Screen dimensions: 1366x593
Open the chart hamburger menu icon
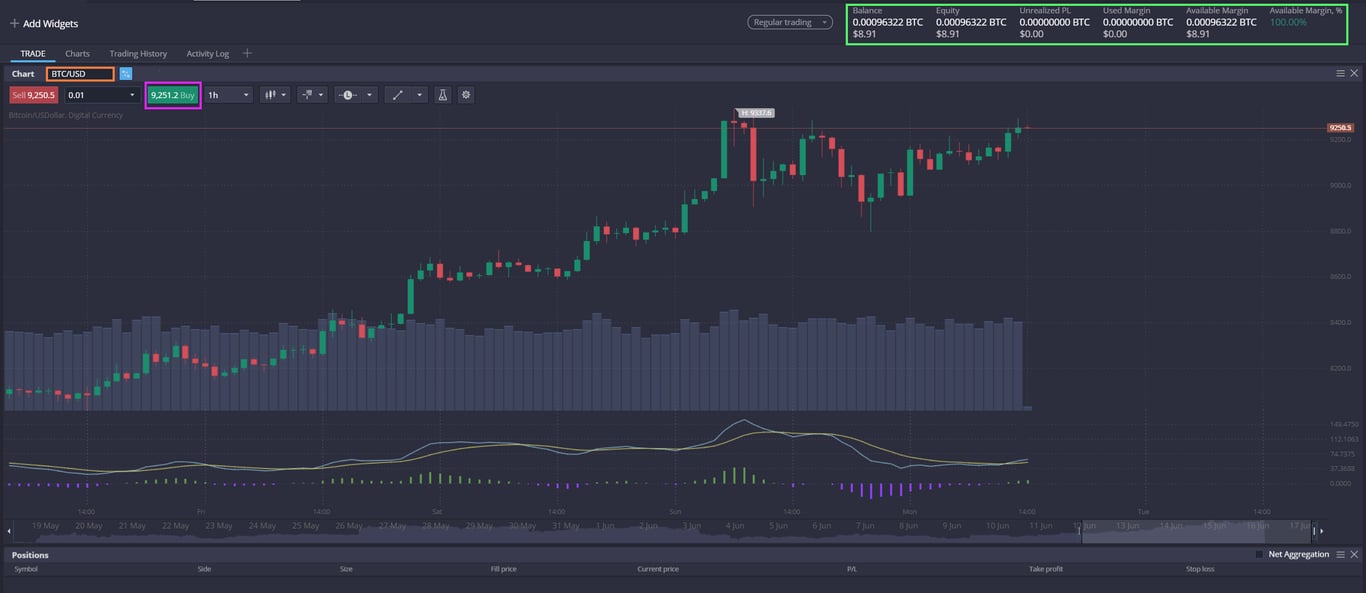click(x=1340, y=72)
